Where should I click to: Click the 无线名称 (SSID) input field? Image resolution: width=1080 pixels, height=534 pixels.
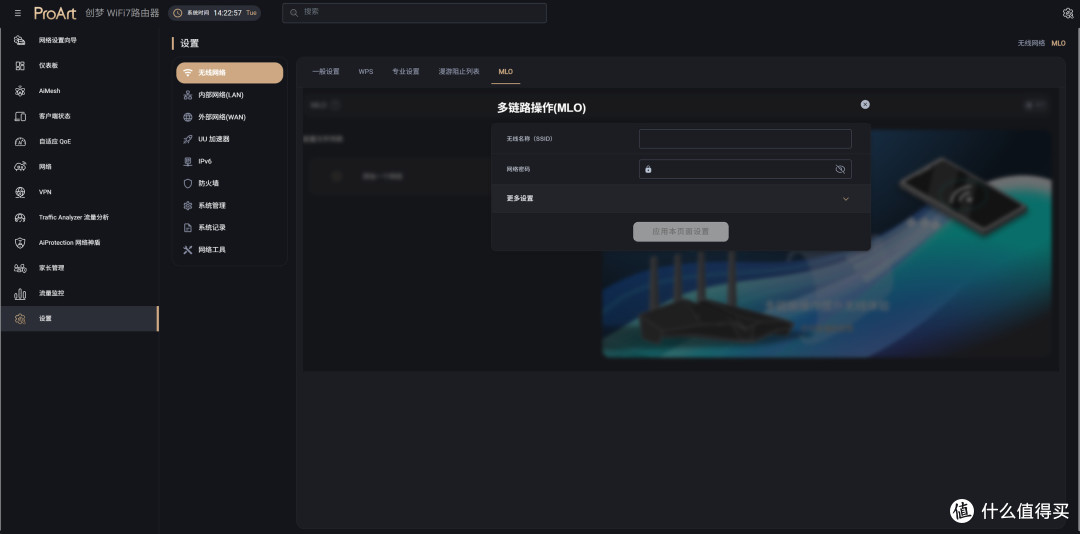[x=745, y=138]
